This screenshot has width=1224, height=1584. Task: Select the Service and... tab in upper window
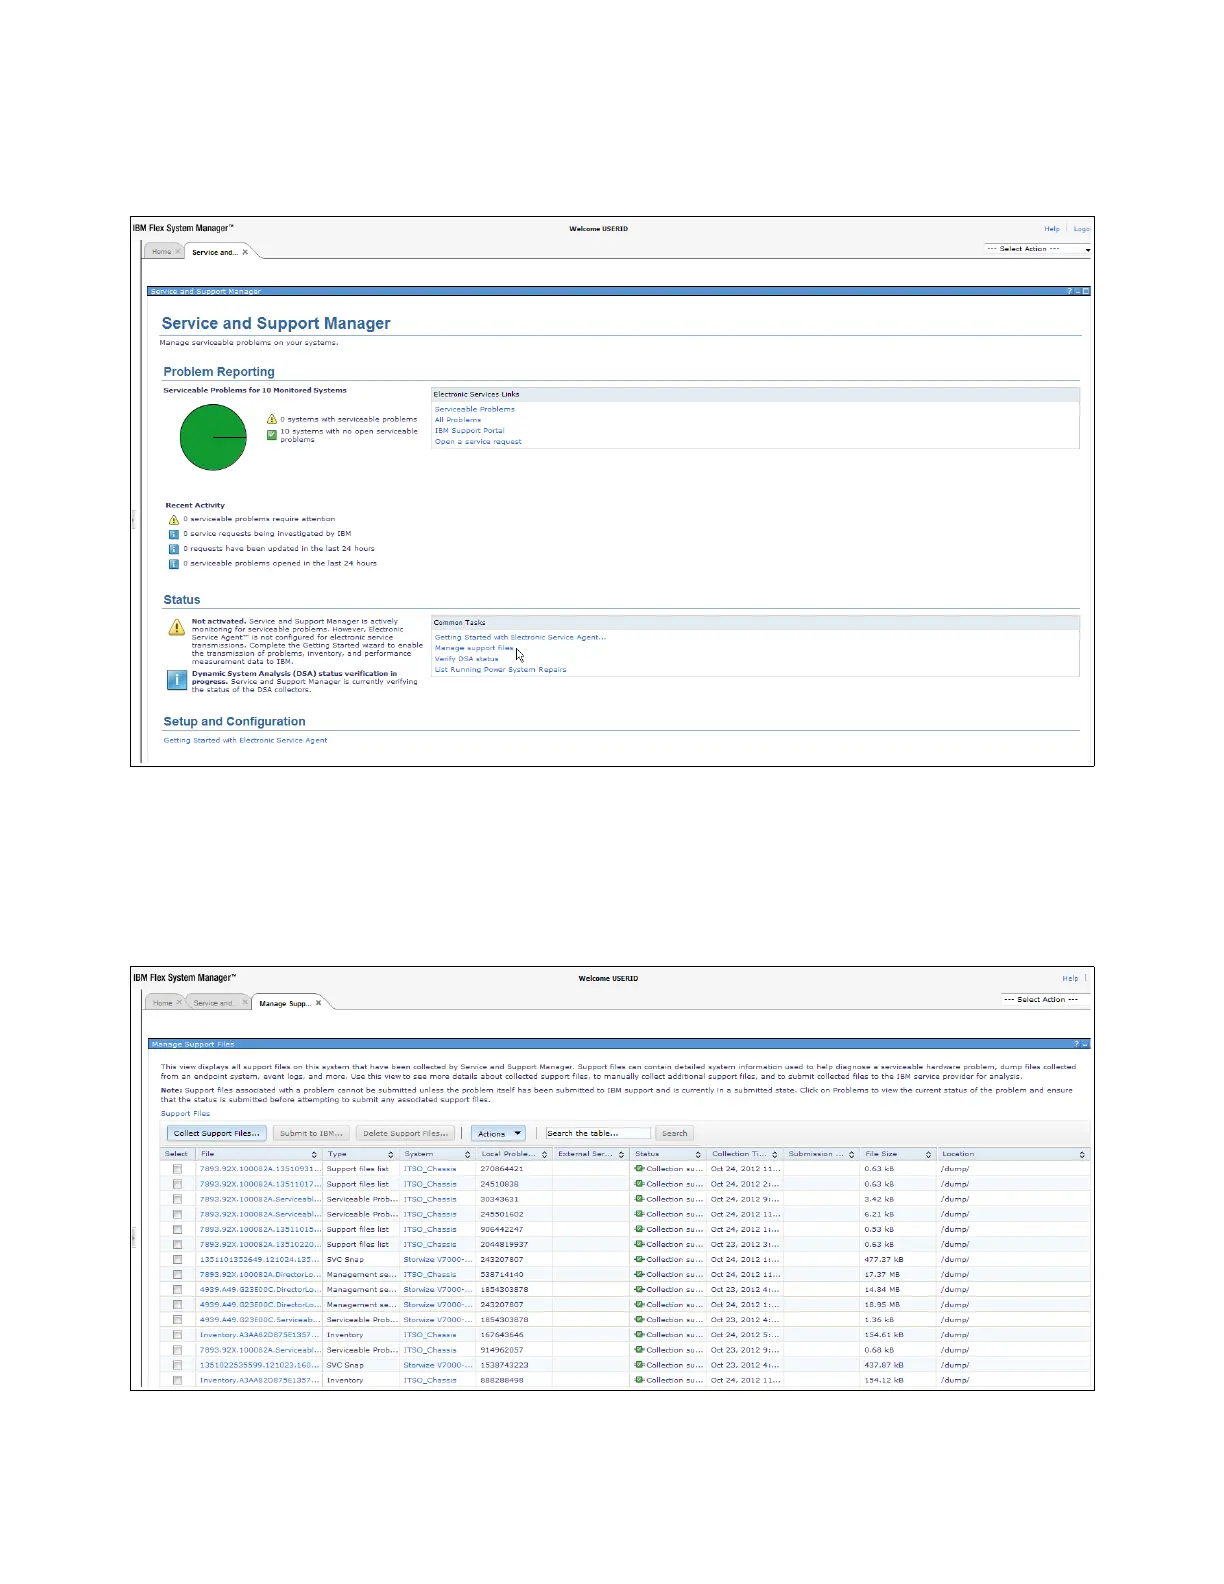(214, 252)
